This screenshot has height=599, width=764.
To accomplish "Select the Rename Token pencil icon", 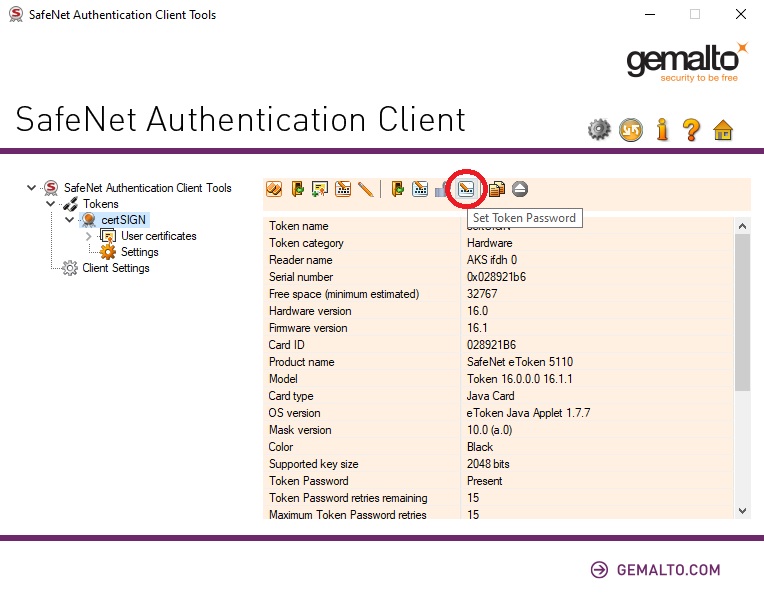I will pyautogui.click(x=366, y=188).
